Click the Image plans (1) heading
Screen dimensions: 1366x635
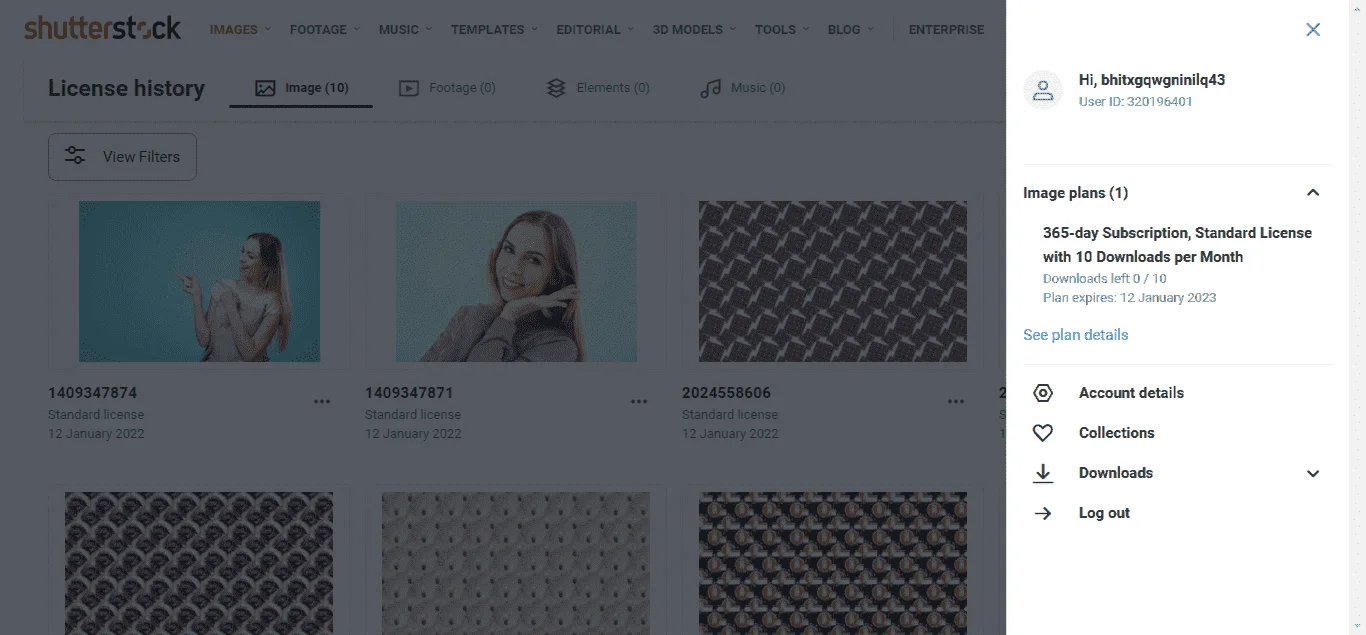(x=1075, y=193)
